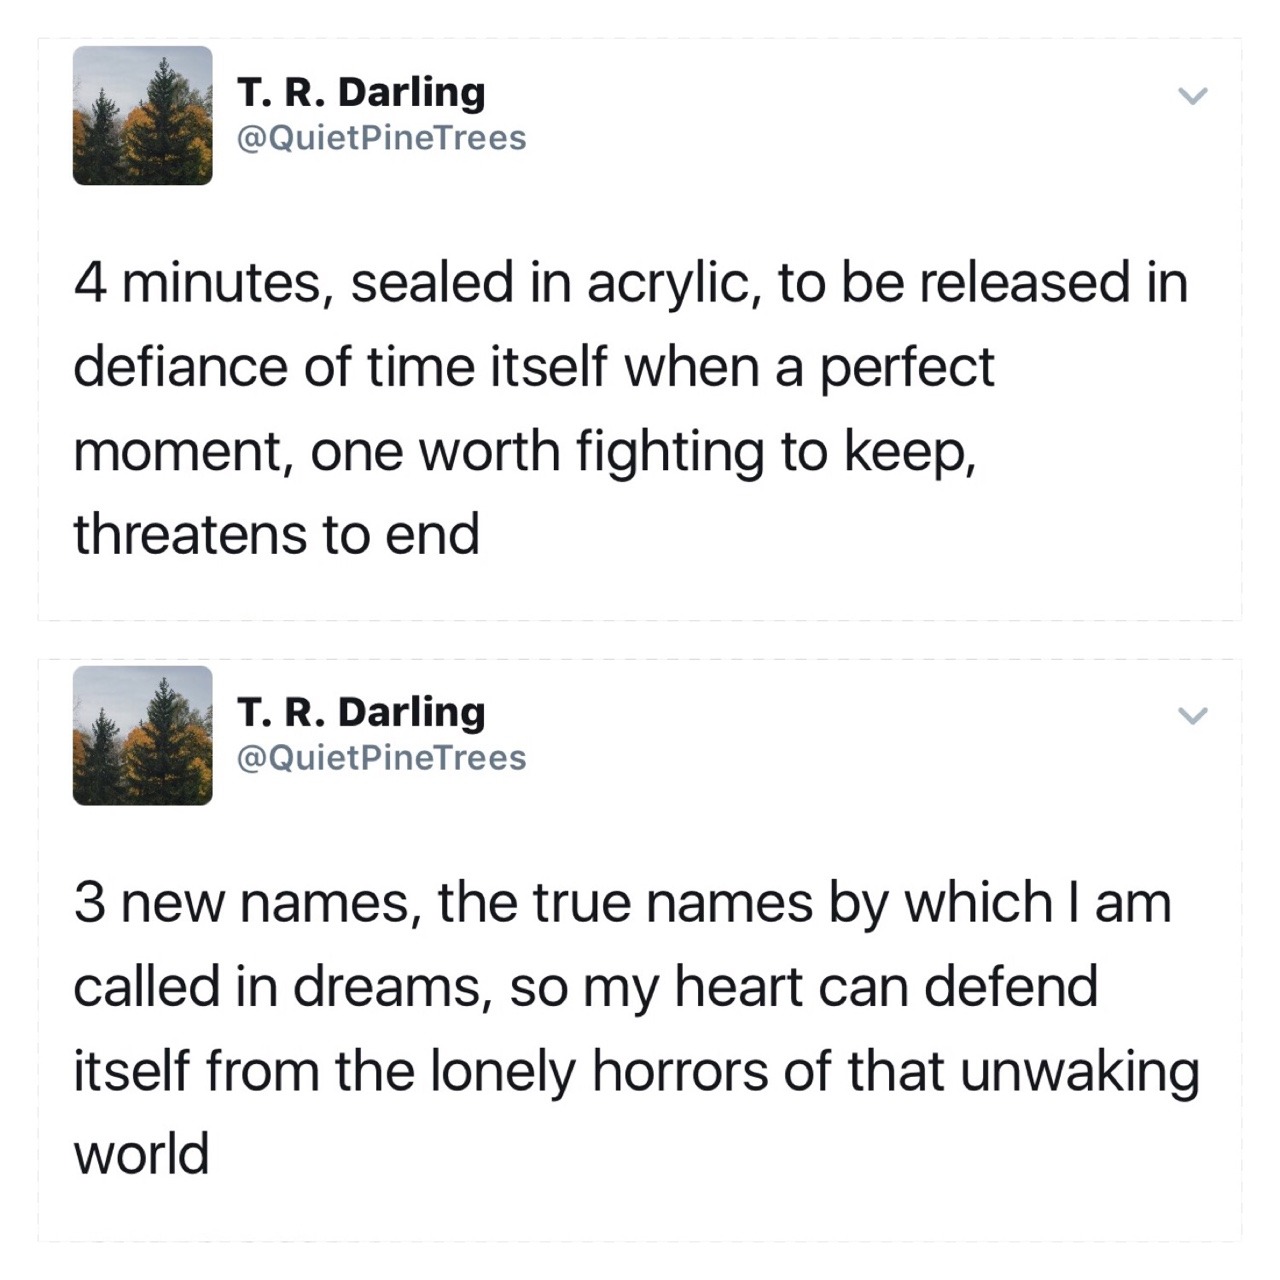Open T. R. Darling name above the '3 new names' tweet
1280x1280 pixels.
[x=361, y=712]
